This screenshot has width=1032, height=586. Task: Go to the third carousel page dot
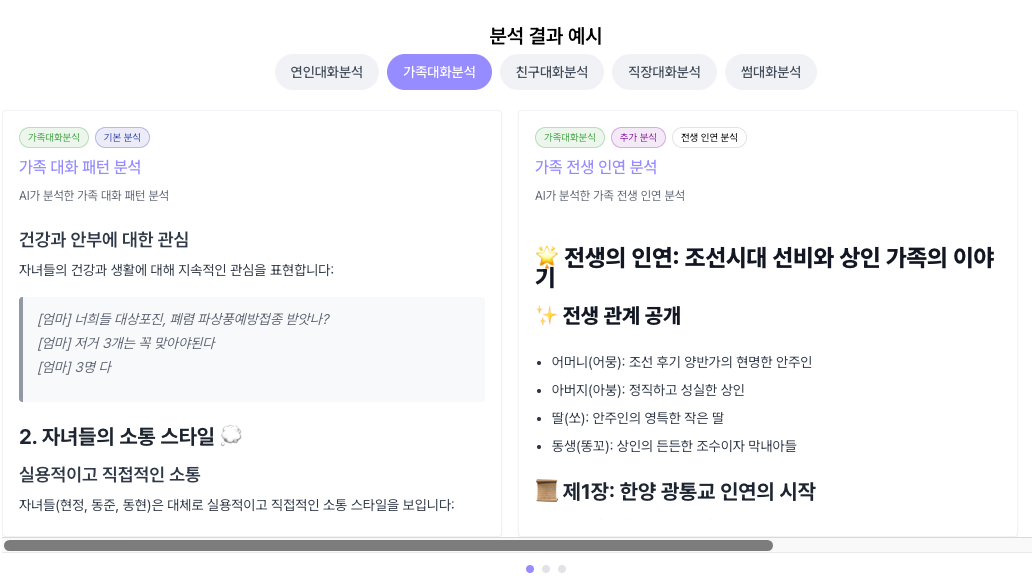tap(561, 569)
